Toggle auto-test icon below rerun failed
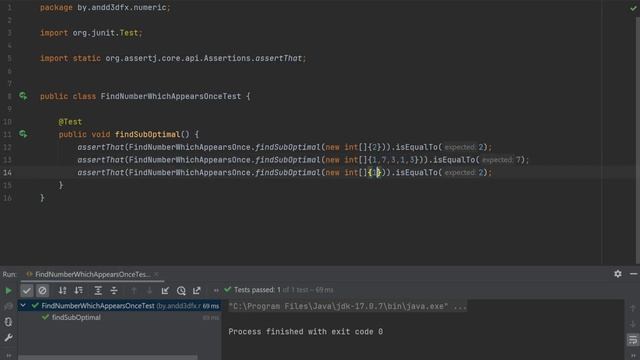The width and height of the screenshot is (640, 360). coord(8,322)
